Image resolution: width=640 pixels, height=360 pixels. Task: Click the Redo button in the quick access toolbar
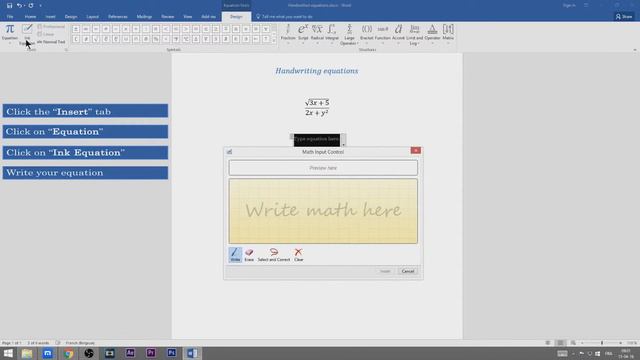click(x=31, y=5)
